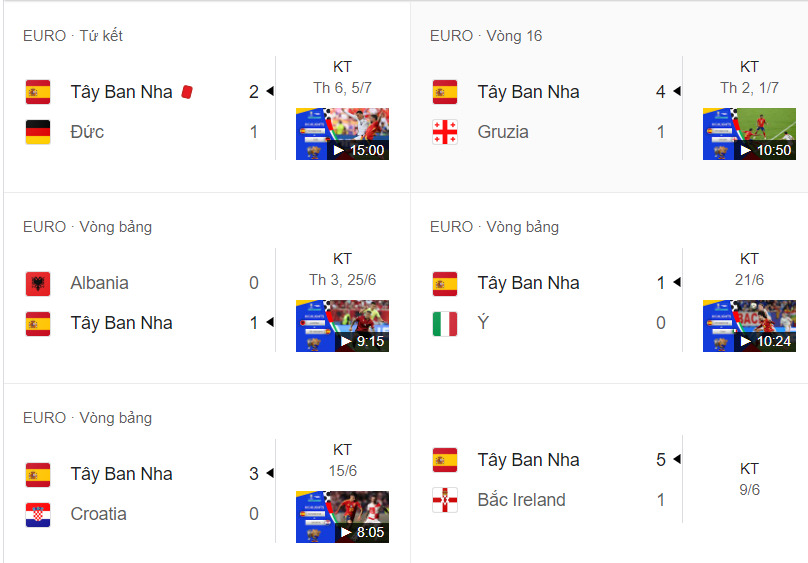Open the 9:15 Albania match highlight thumbnail
This screenshot has width=808, height=563.
coord(342,325)
